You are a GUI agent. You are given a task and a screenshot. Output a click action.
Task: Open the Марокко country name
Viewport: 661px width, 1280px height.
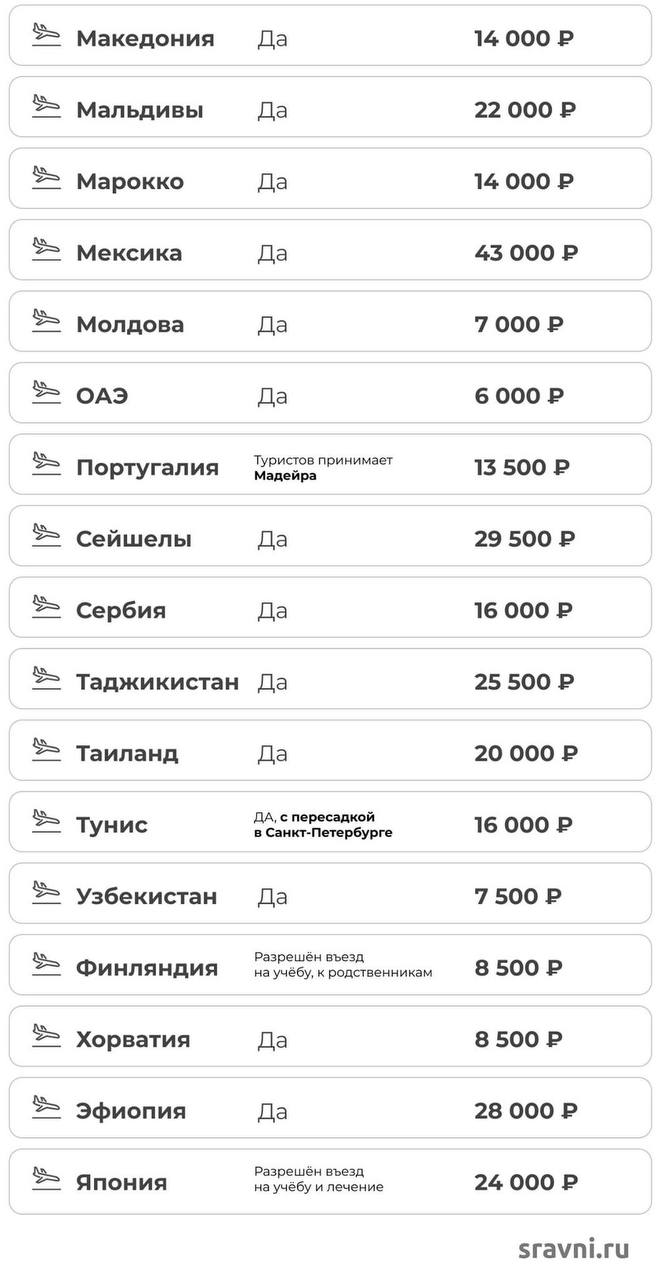[130, 182]
